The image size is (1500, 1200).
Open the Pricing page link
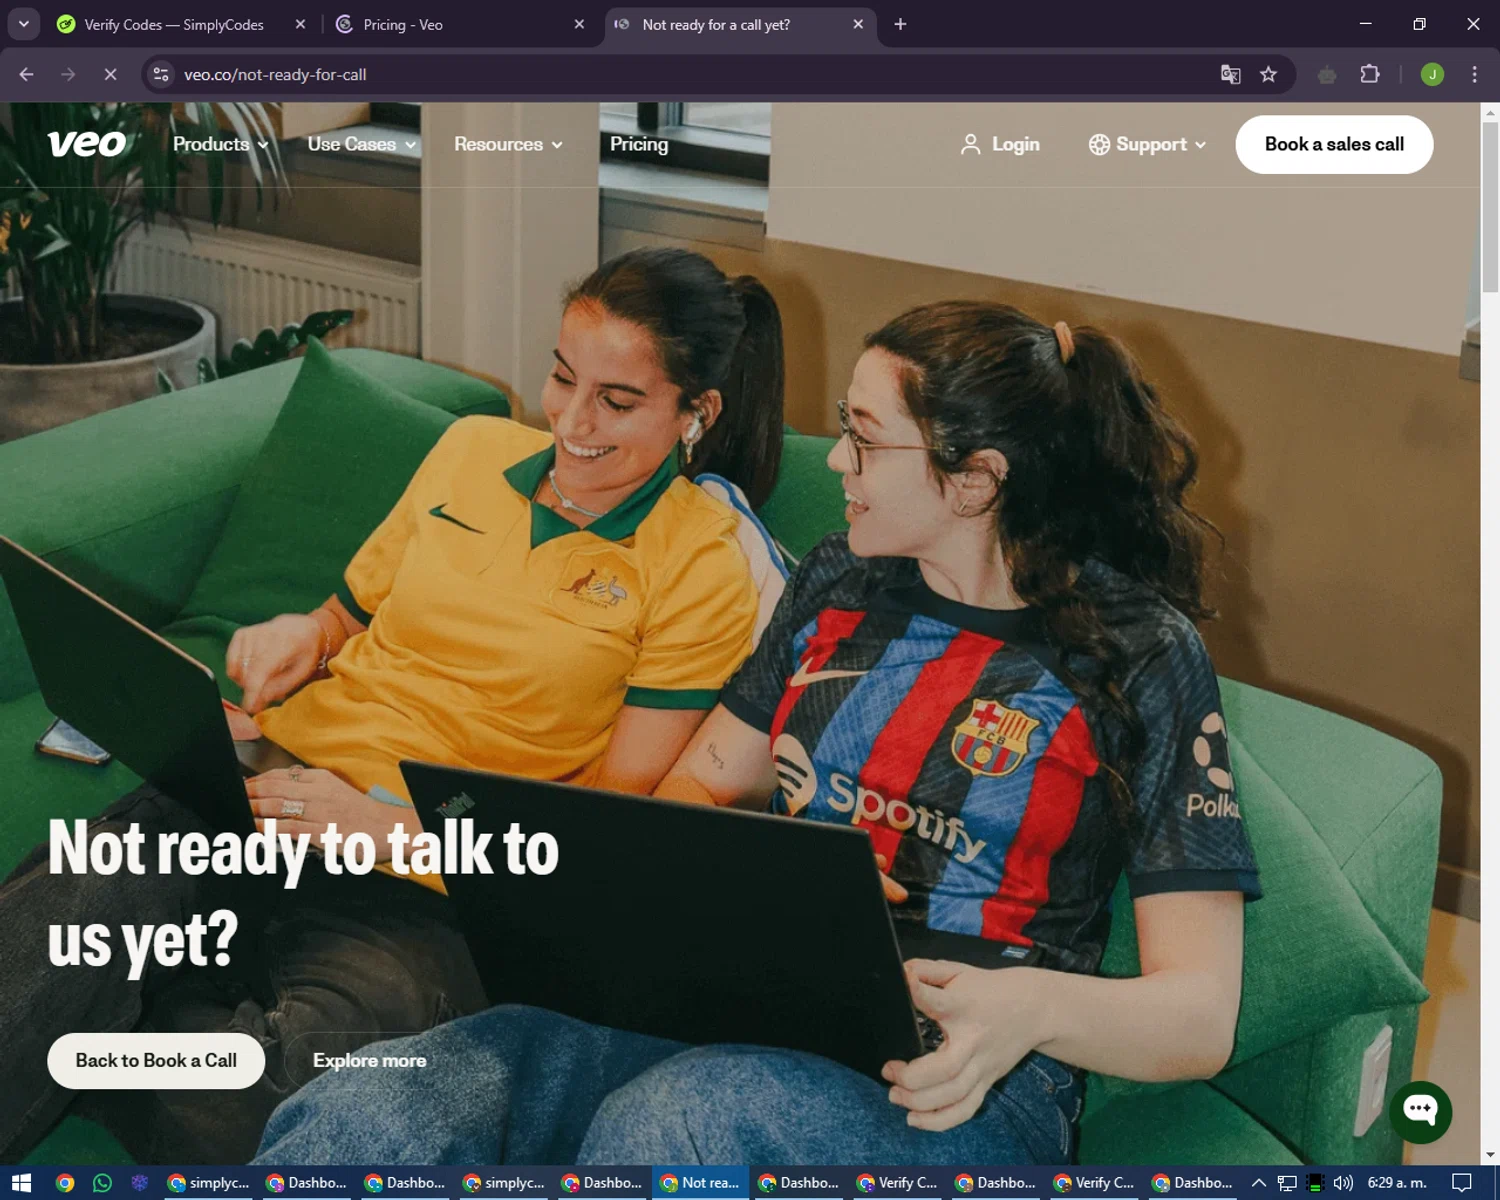pos(639,144)
